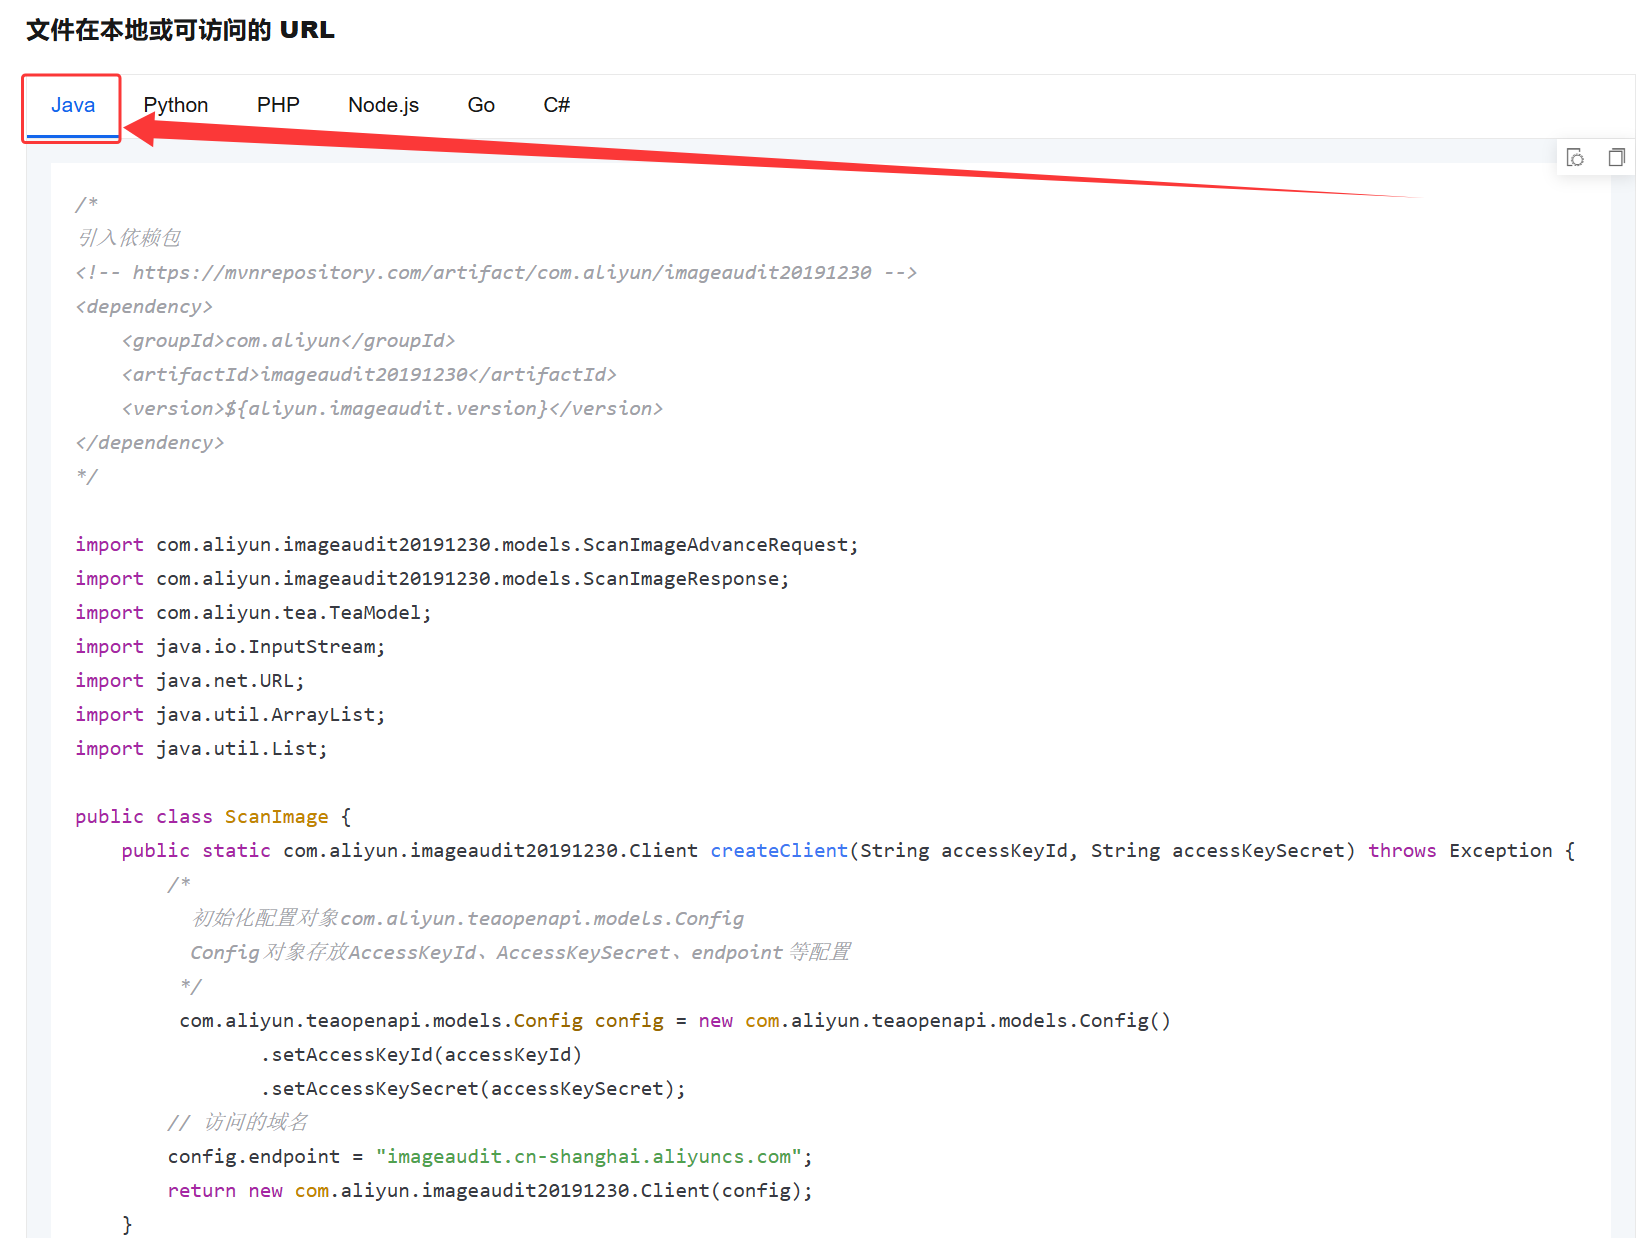
Task: Click the import java.io.InputStream line
Action: (x=230, y=646)
